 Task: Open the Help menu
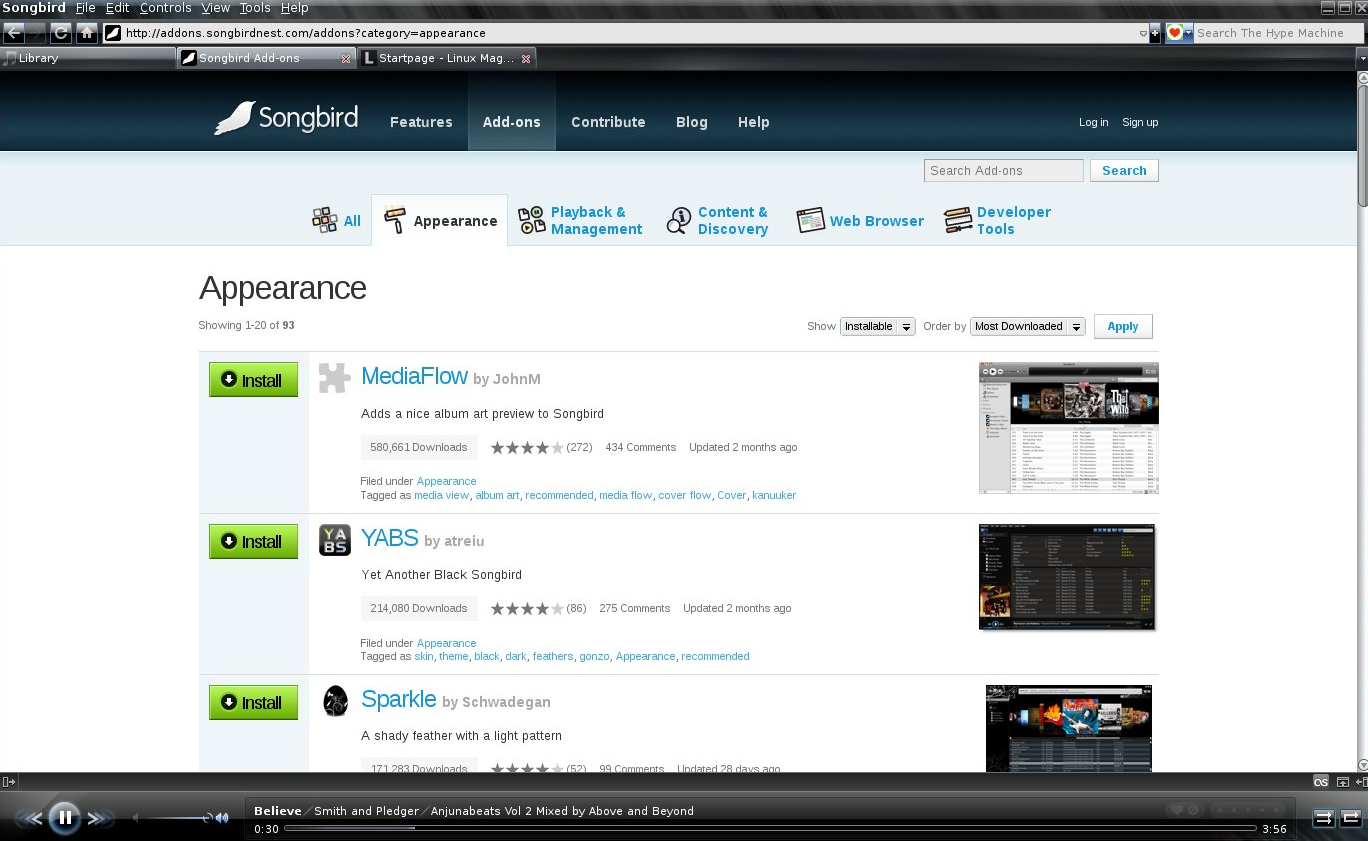(x=294, y=8)
